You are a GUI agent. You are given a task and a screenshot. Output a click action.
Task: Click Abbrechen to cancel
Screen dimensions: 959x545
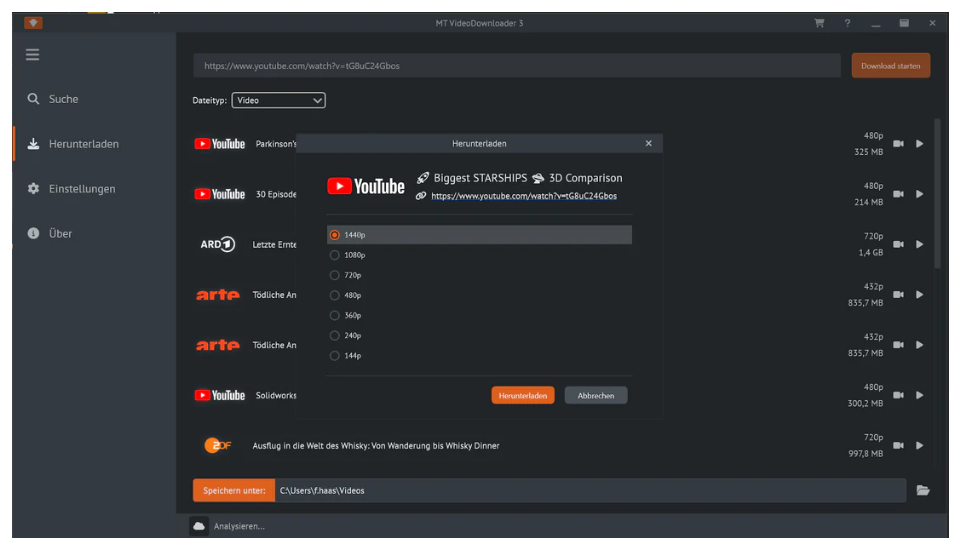click(x=596, y=396)
